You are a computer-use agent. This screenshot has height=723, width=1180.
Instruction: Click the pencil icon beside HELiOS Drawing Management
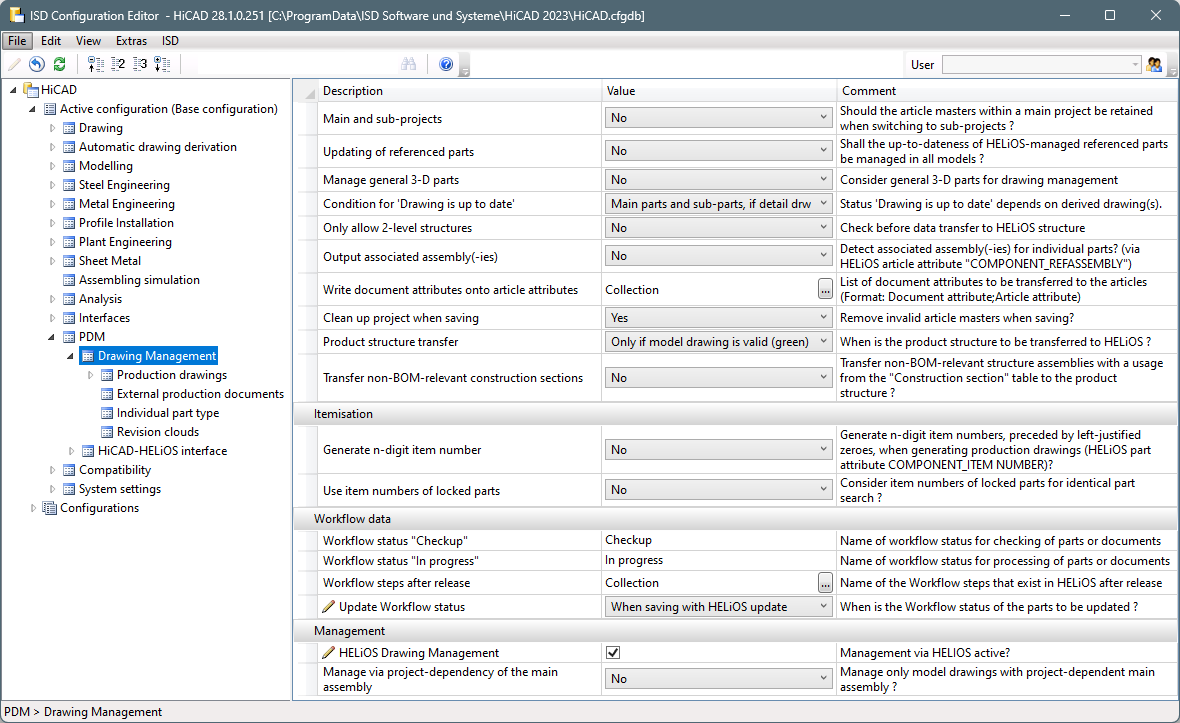tap(328, 652)
